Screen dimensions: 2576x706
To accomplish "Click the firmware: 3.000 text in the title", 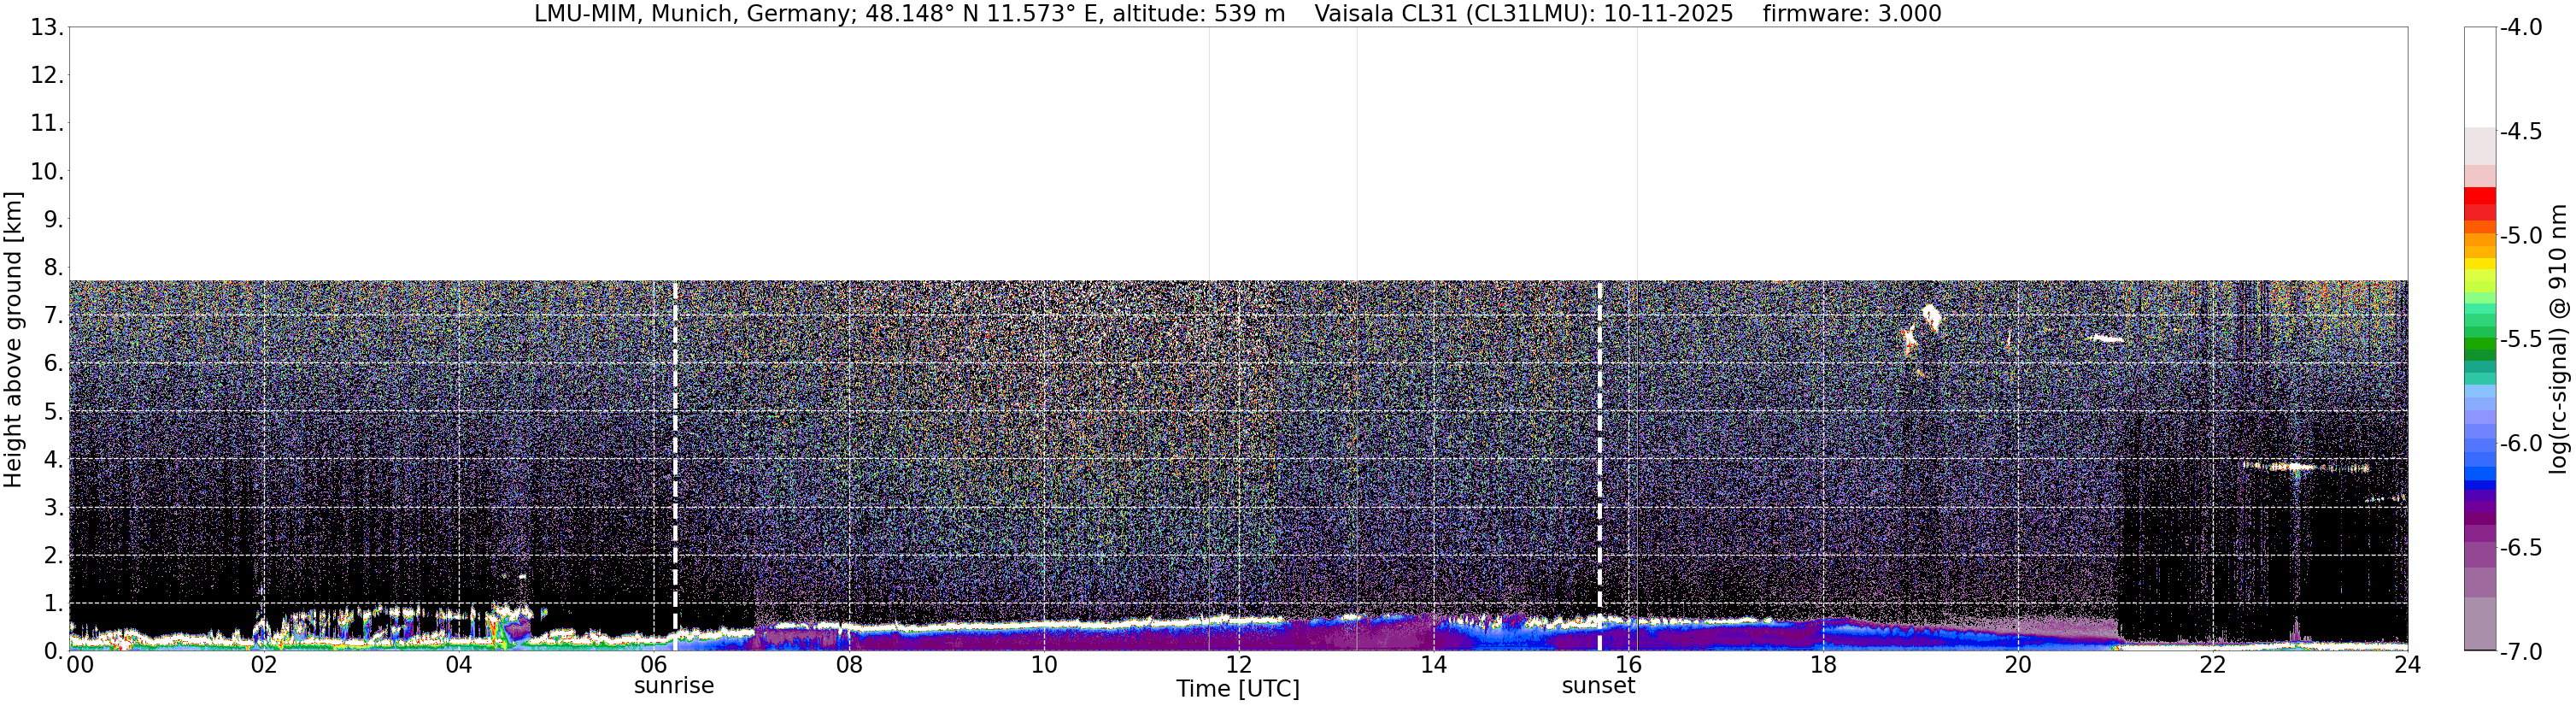I will pos(1852,14).
